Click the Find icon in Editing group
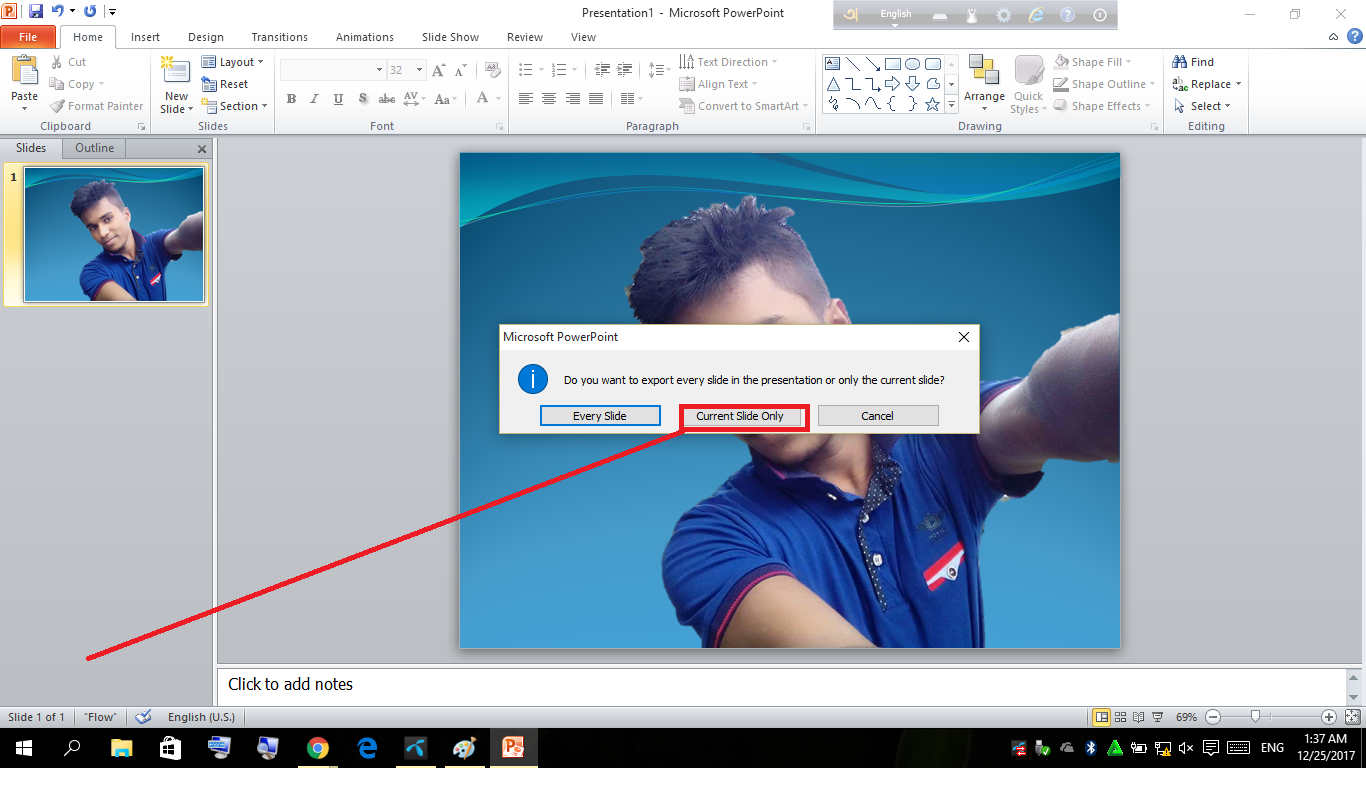The height and width of the screenshot is (795, 1366). coord(1181,62)
